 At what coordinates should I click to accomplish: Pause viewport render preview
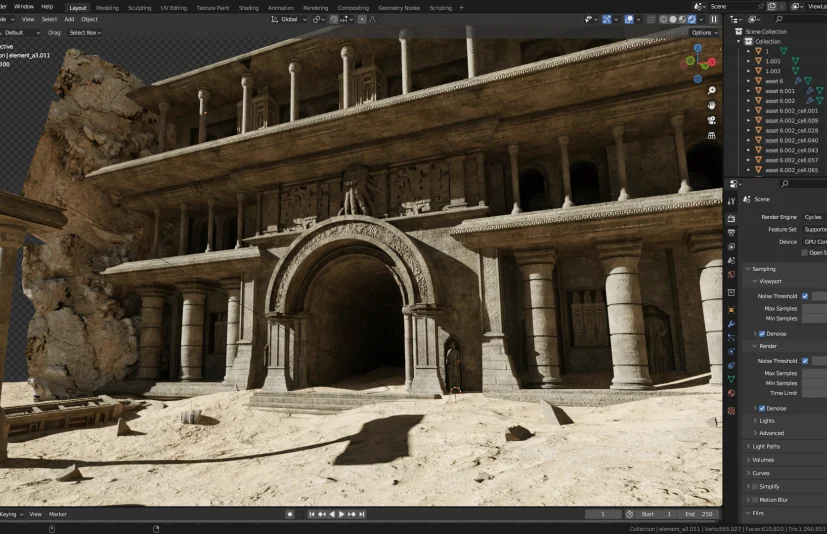pos(714,19)
